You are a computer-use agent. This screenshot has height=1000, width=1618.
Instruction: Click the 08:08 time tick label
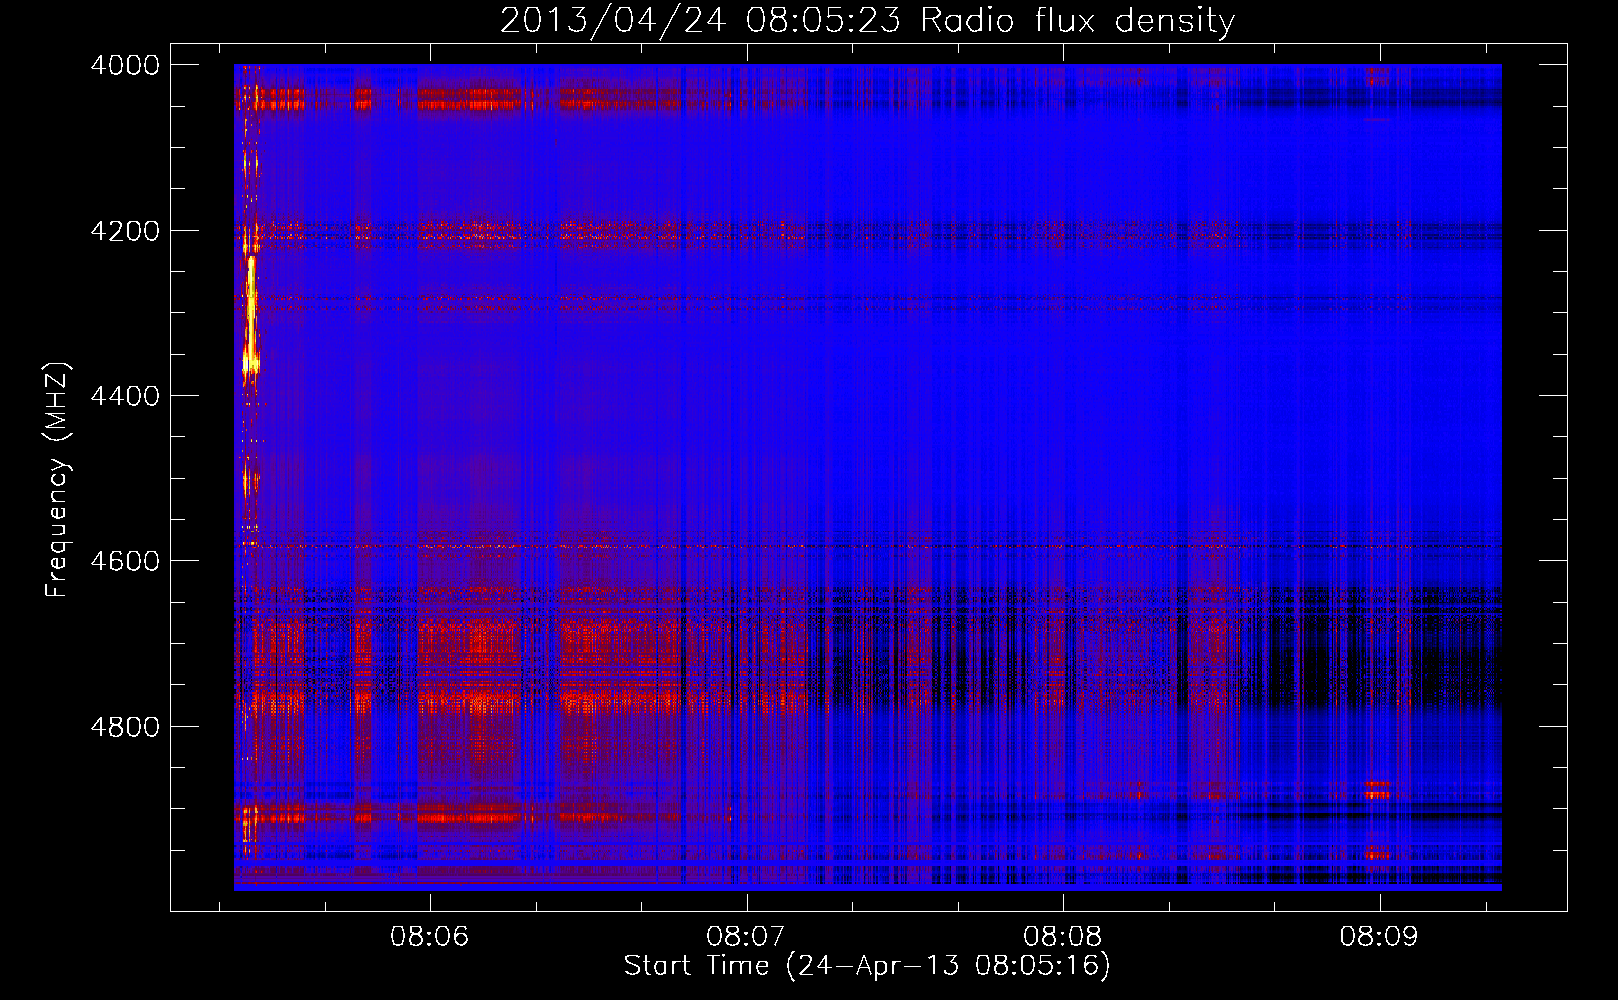tap(1063, 936)
